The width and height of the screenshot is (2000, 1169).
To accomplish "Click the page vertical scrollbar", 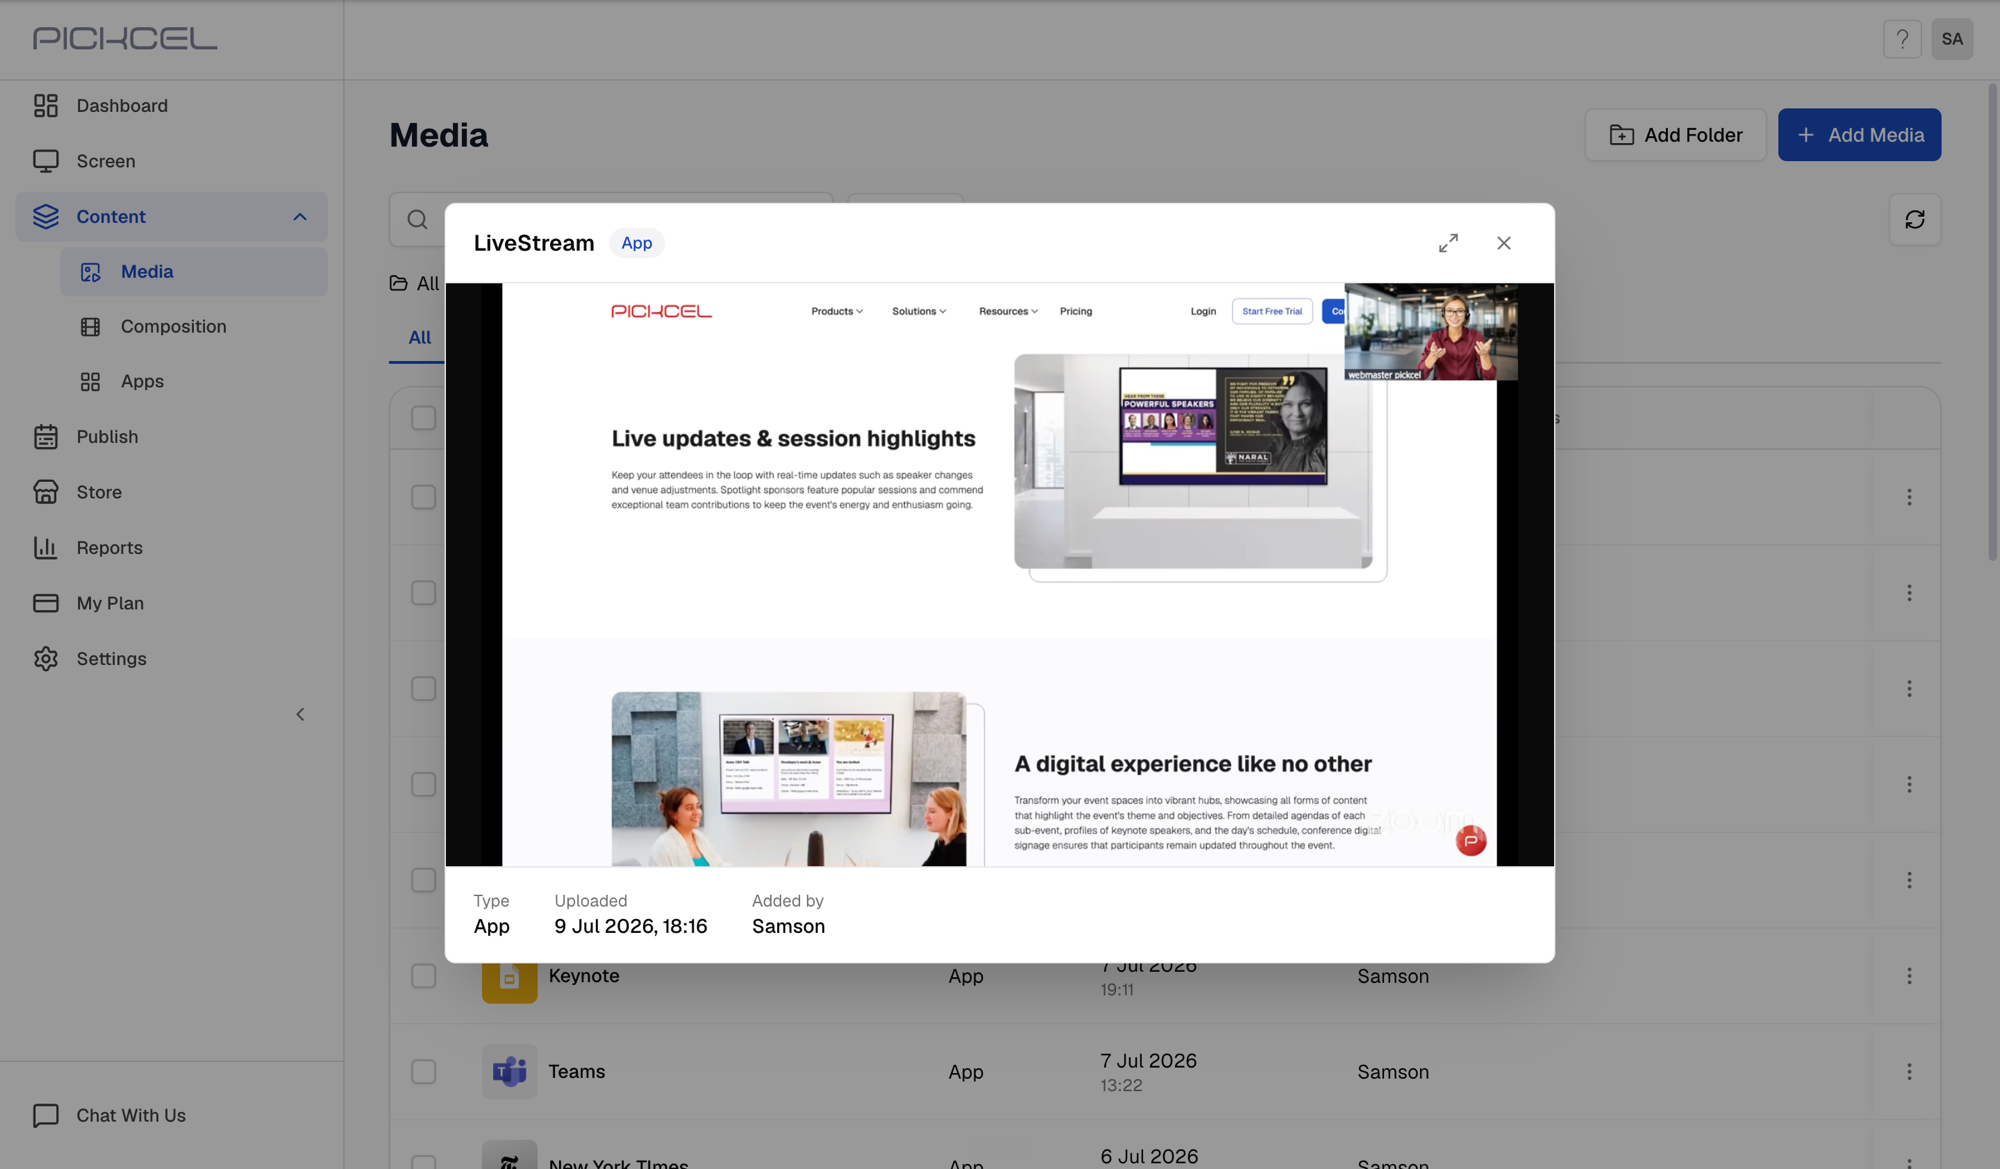I will click(1992, 320).
